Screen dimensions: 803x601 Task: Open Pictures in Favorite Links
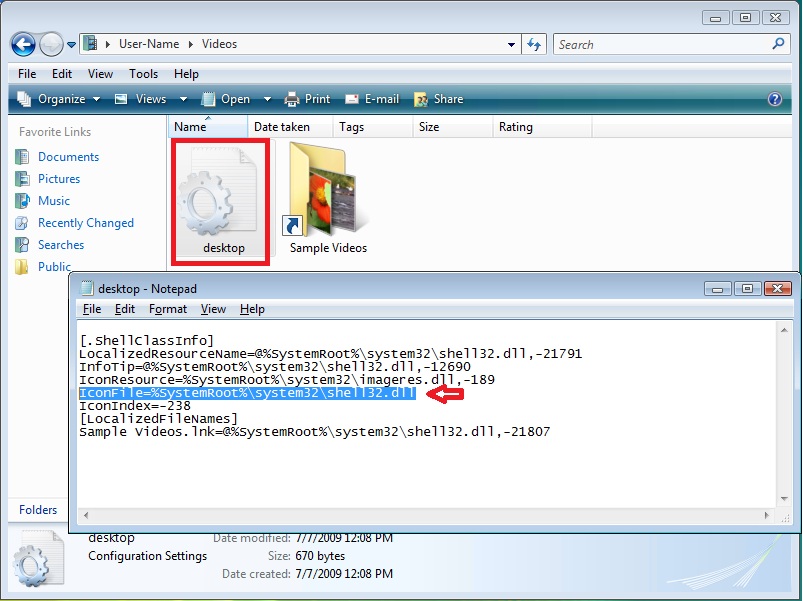point(59,179)
